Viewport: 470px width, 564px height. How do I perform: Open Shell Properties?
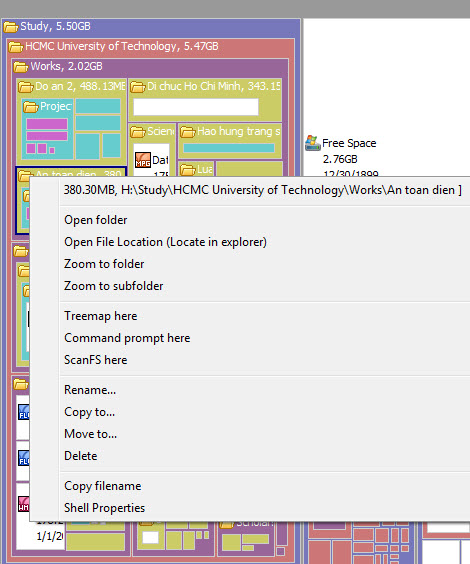[x=105, y=508]
